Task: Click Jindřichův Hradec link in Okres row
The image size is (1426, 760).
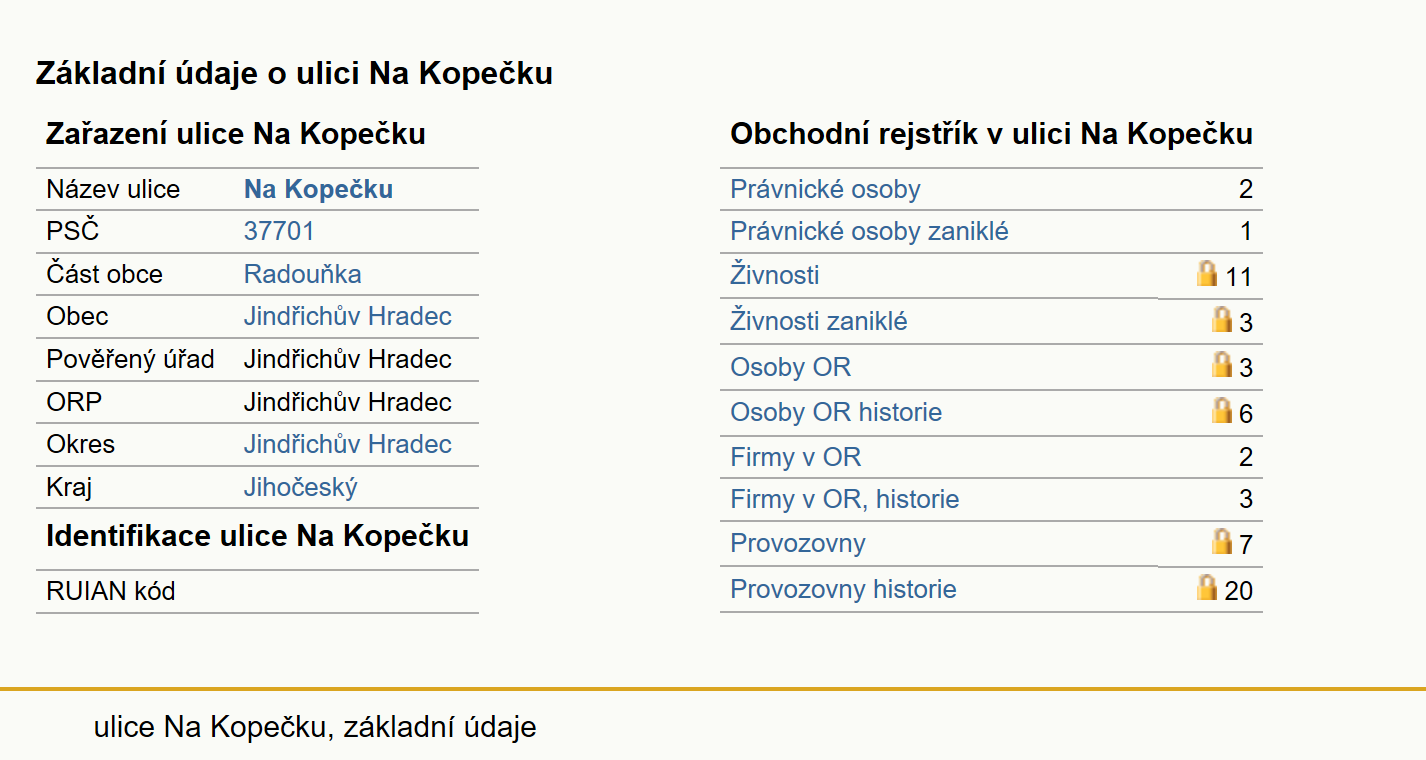Action: (347, 444)
